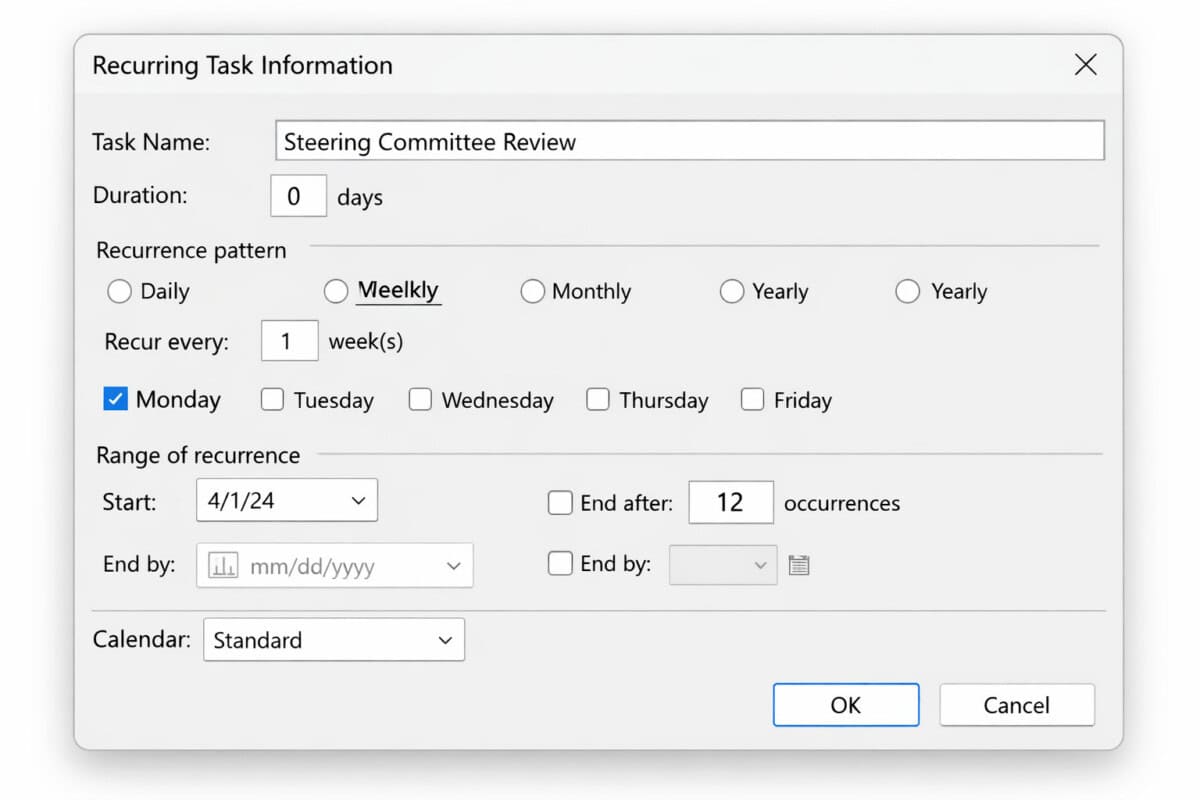The image size is (1200, 800).
Task: Check the Wednesday checkbox
Action: pyautogui.click(x=420, y=400)
